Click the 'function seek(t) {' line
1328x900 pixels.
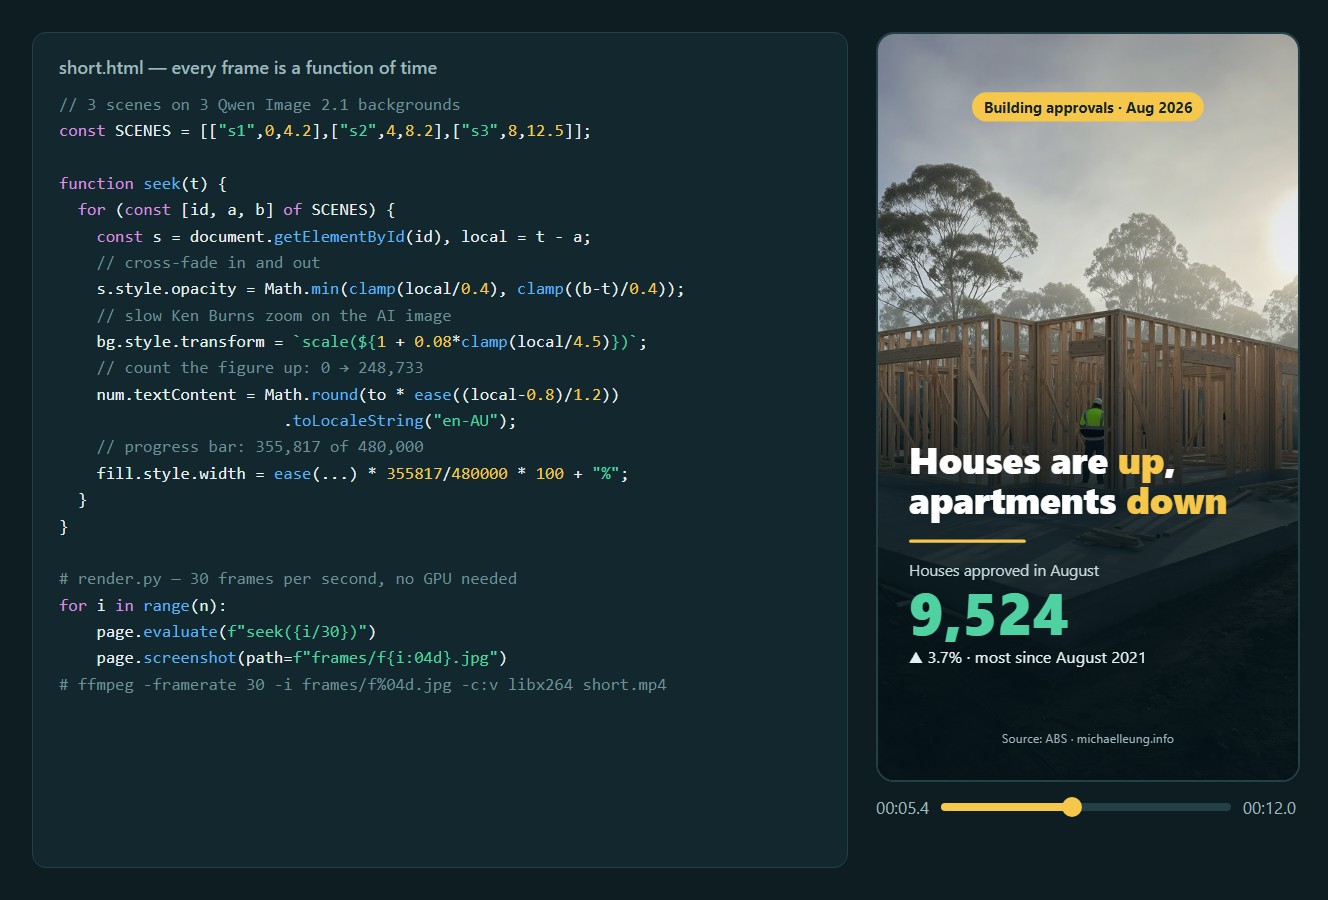pyautogui.click(x=143, y=184)
